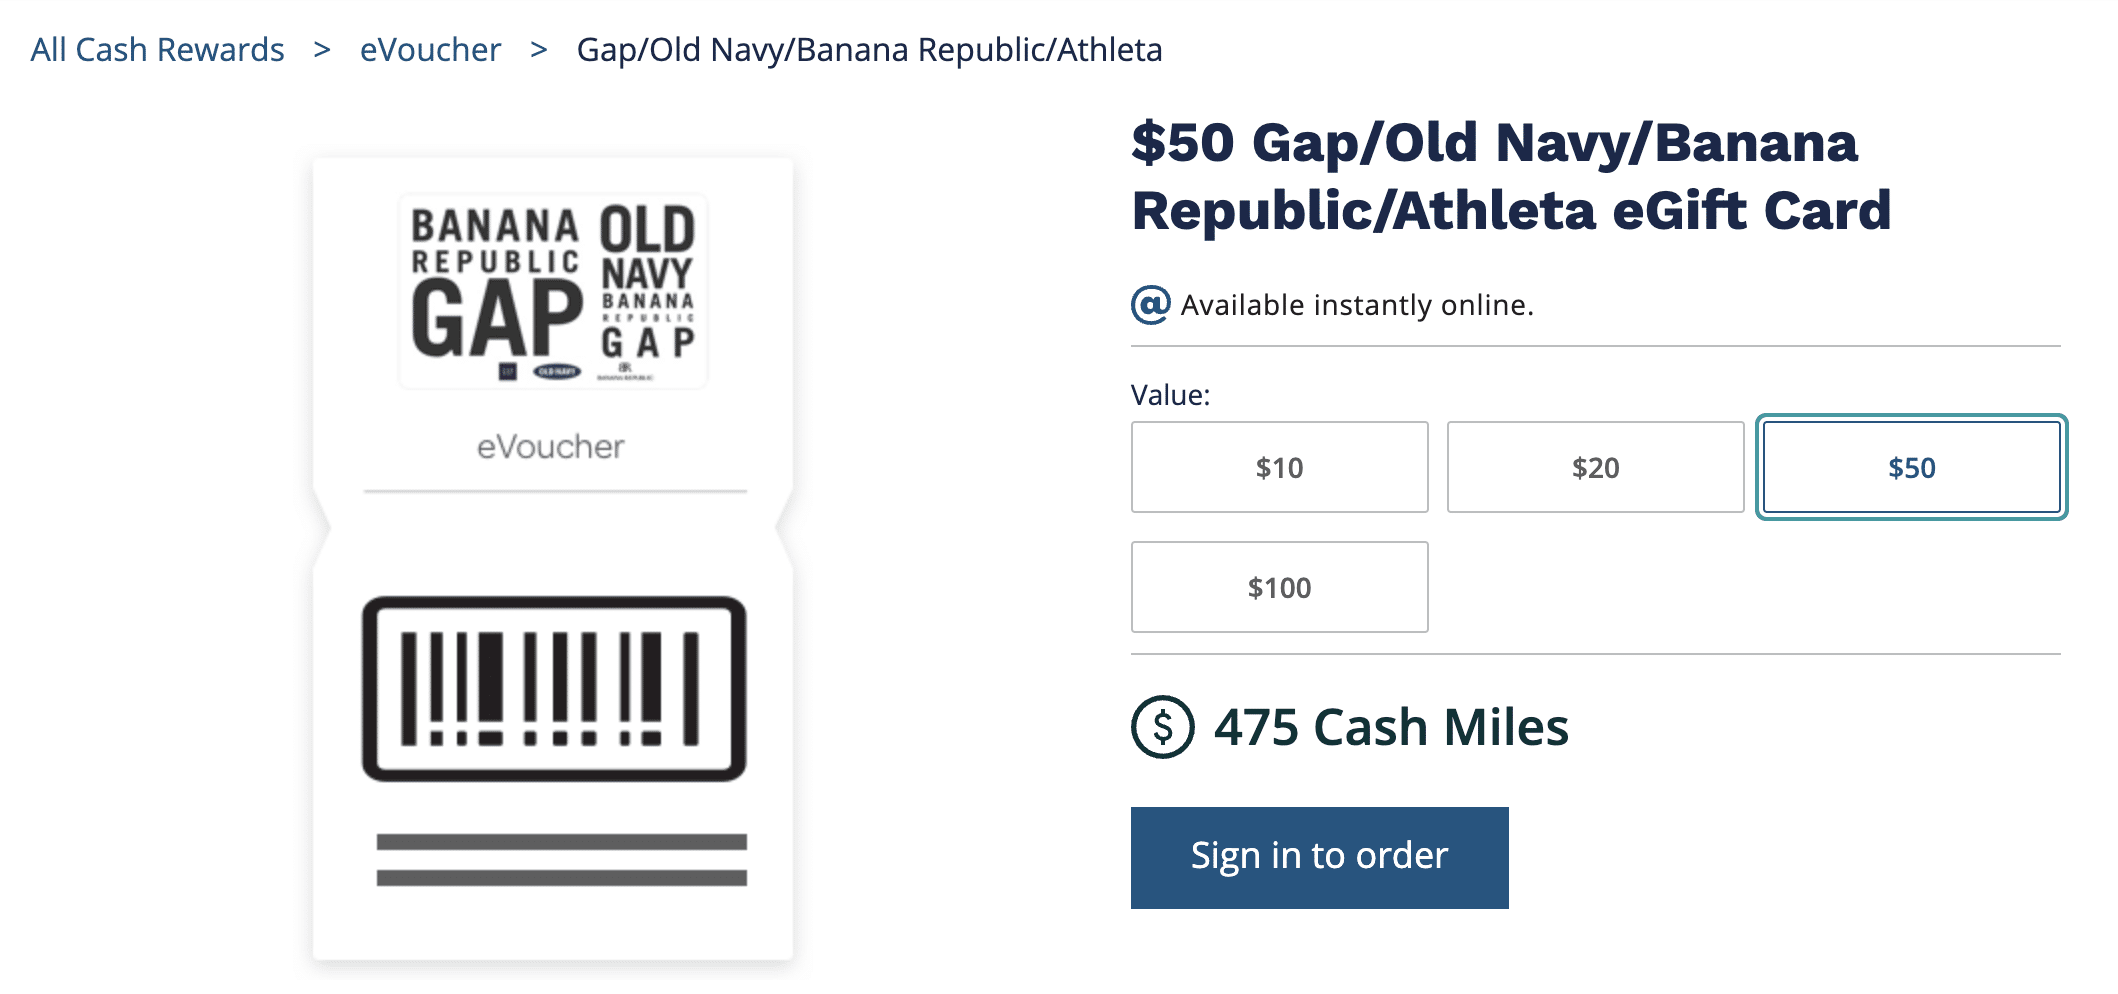Click the $50 eGift Card title heading
2118x994 pixels.
(x=1510, y=176)
